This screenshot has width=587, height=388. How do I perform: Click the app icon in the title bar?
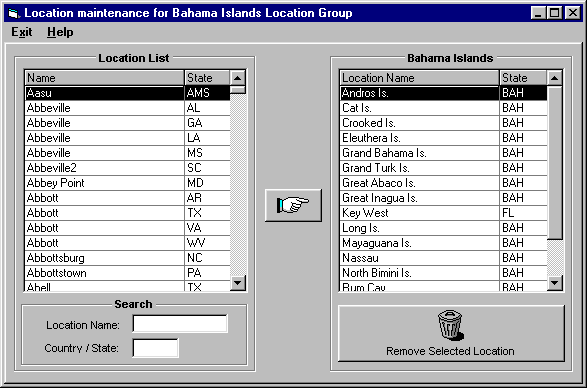pyautogui.click(x=14, y=13)
